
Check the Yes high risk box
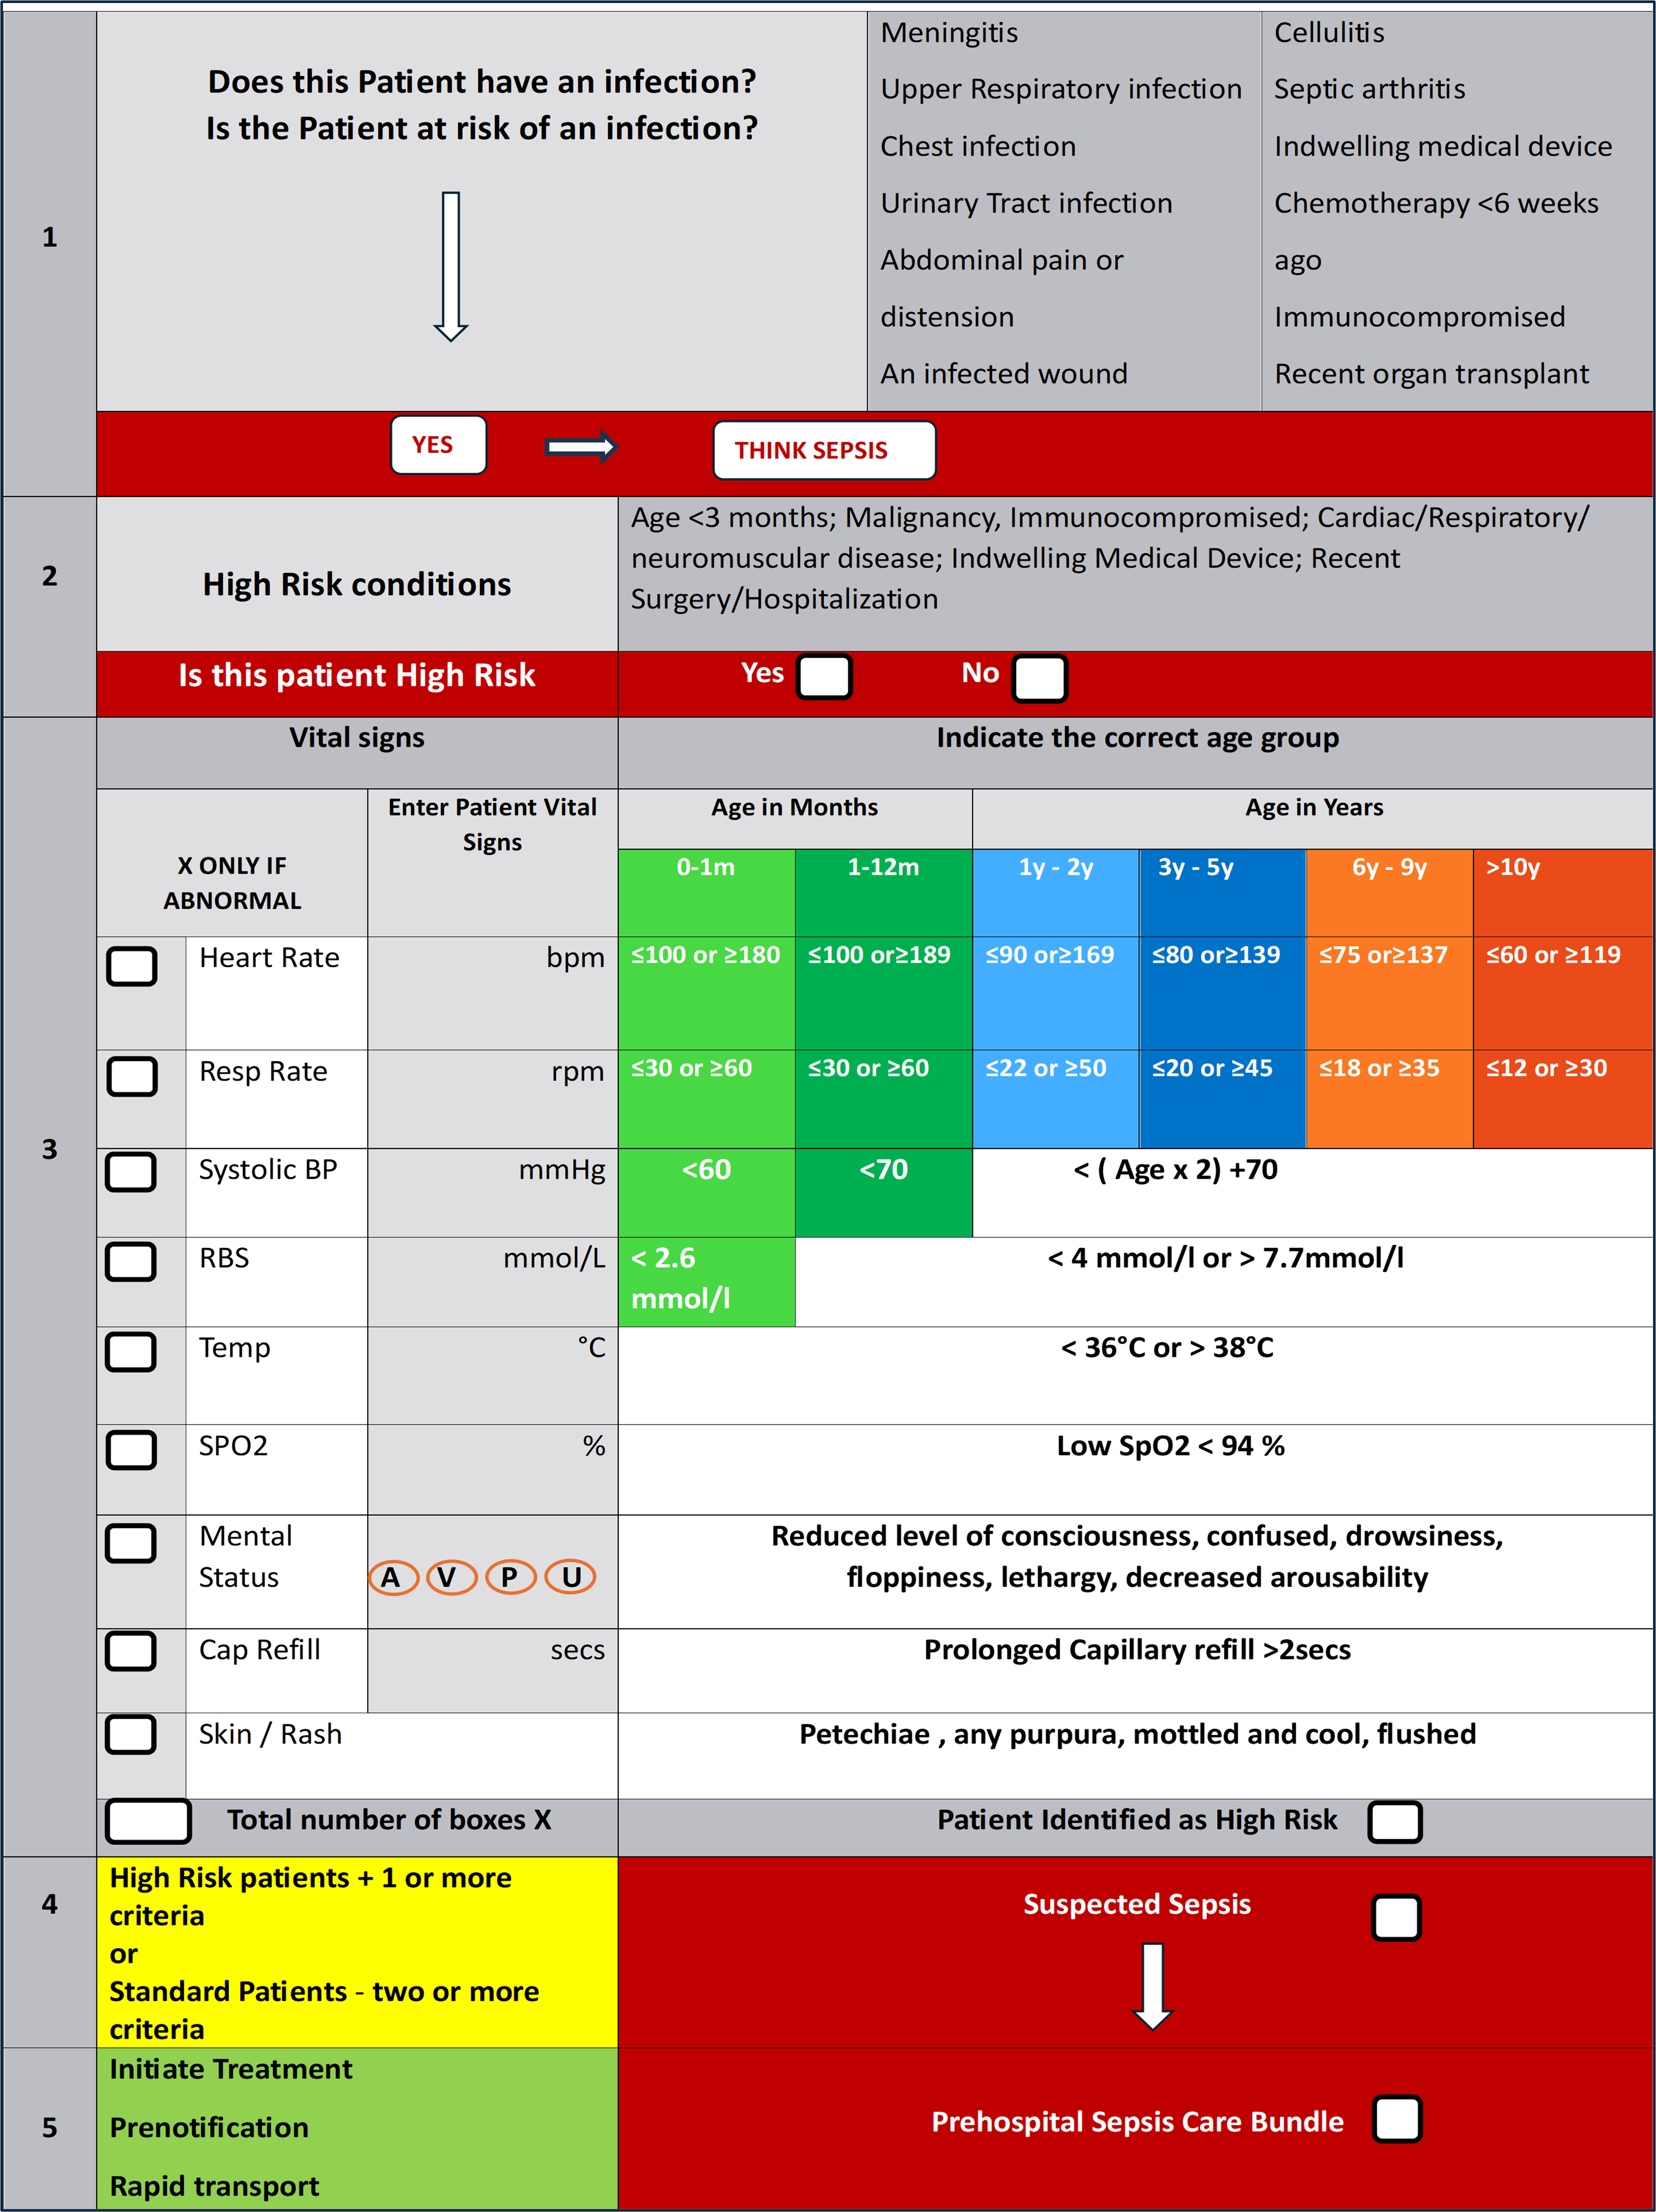coord(824,677)
